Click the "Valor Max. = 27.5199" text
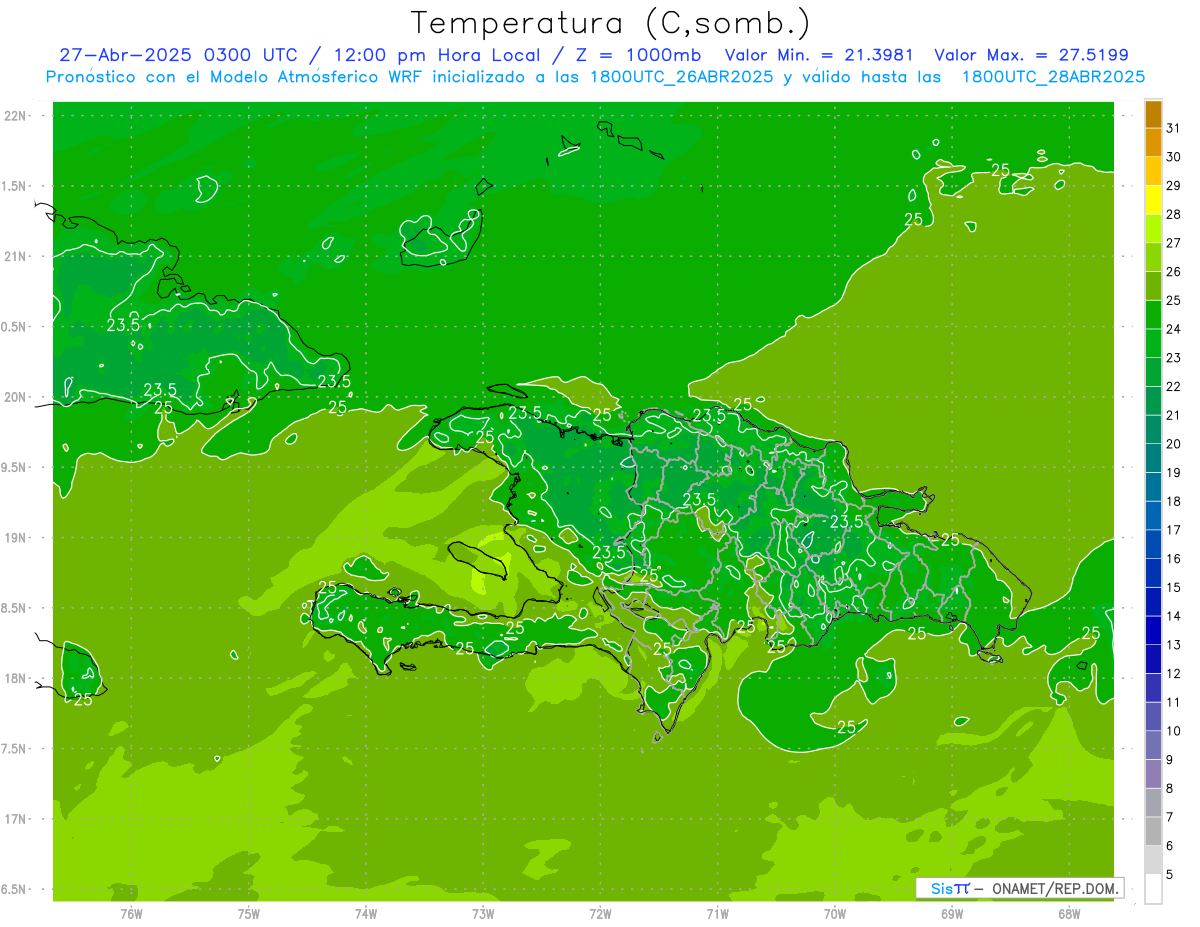This screenshot has height=927, width=1200. click(1031, 55)
